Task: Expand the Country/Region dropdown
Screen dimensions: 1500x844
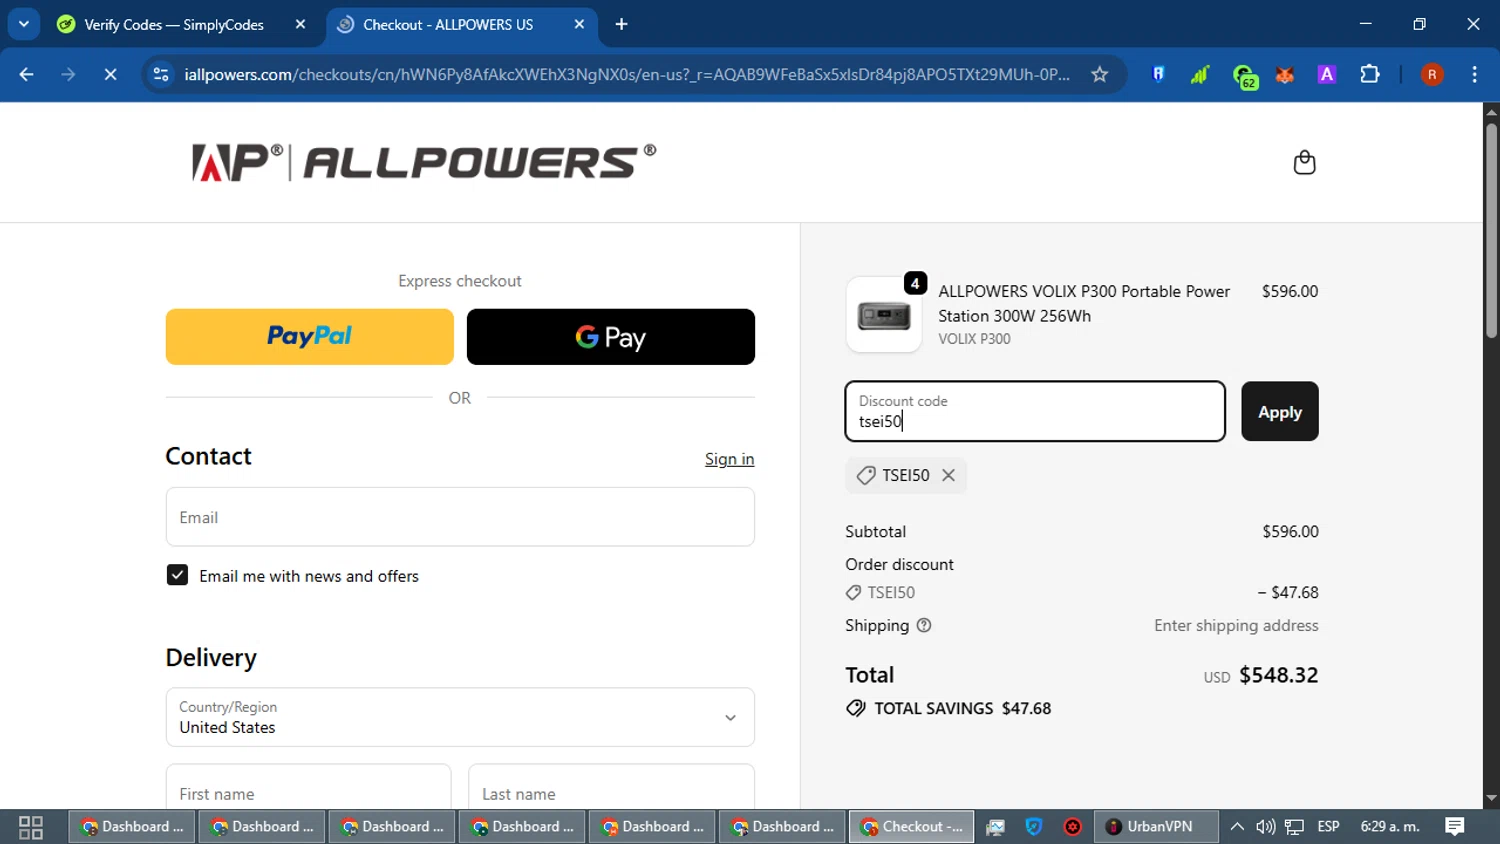Action: [x=460, y=717]
